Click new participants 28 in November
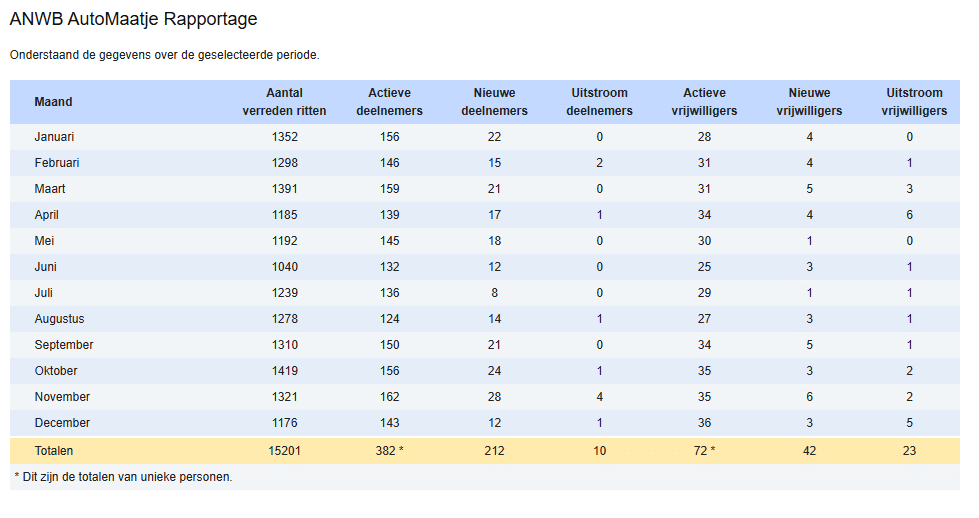This screenshot has height=518, width=979. coord(494,397)
